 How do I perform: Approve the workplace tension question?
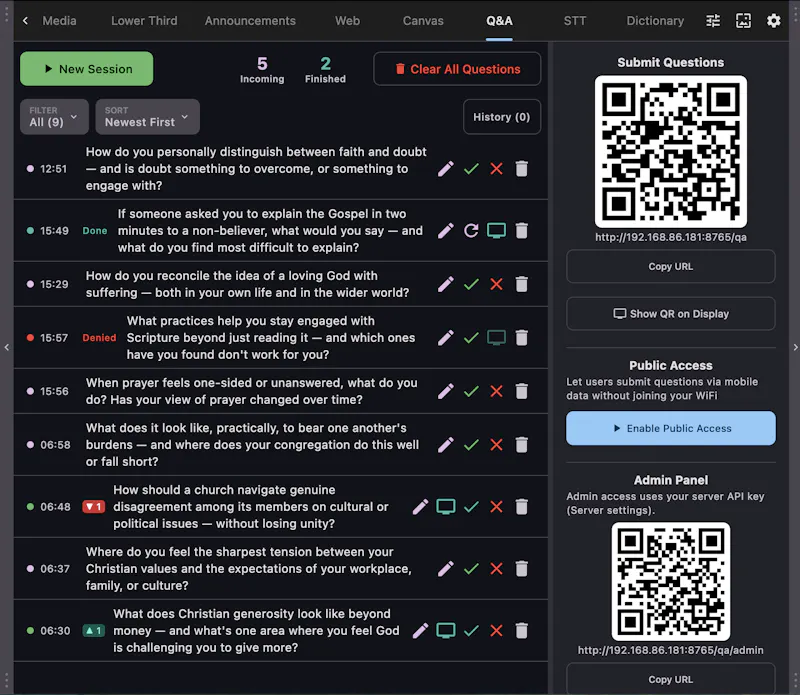tap(471, 568)
